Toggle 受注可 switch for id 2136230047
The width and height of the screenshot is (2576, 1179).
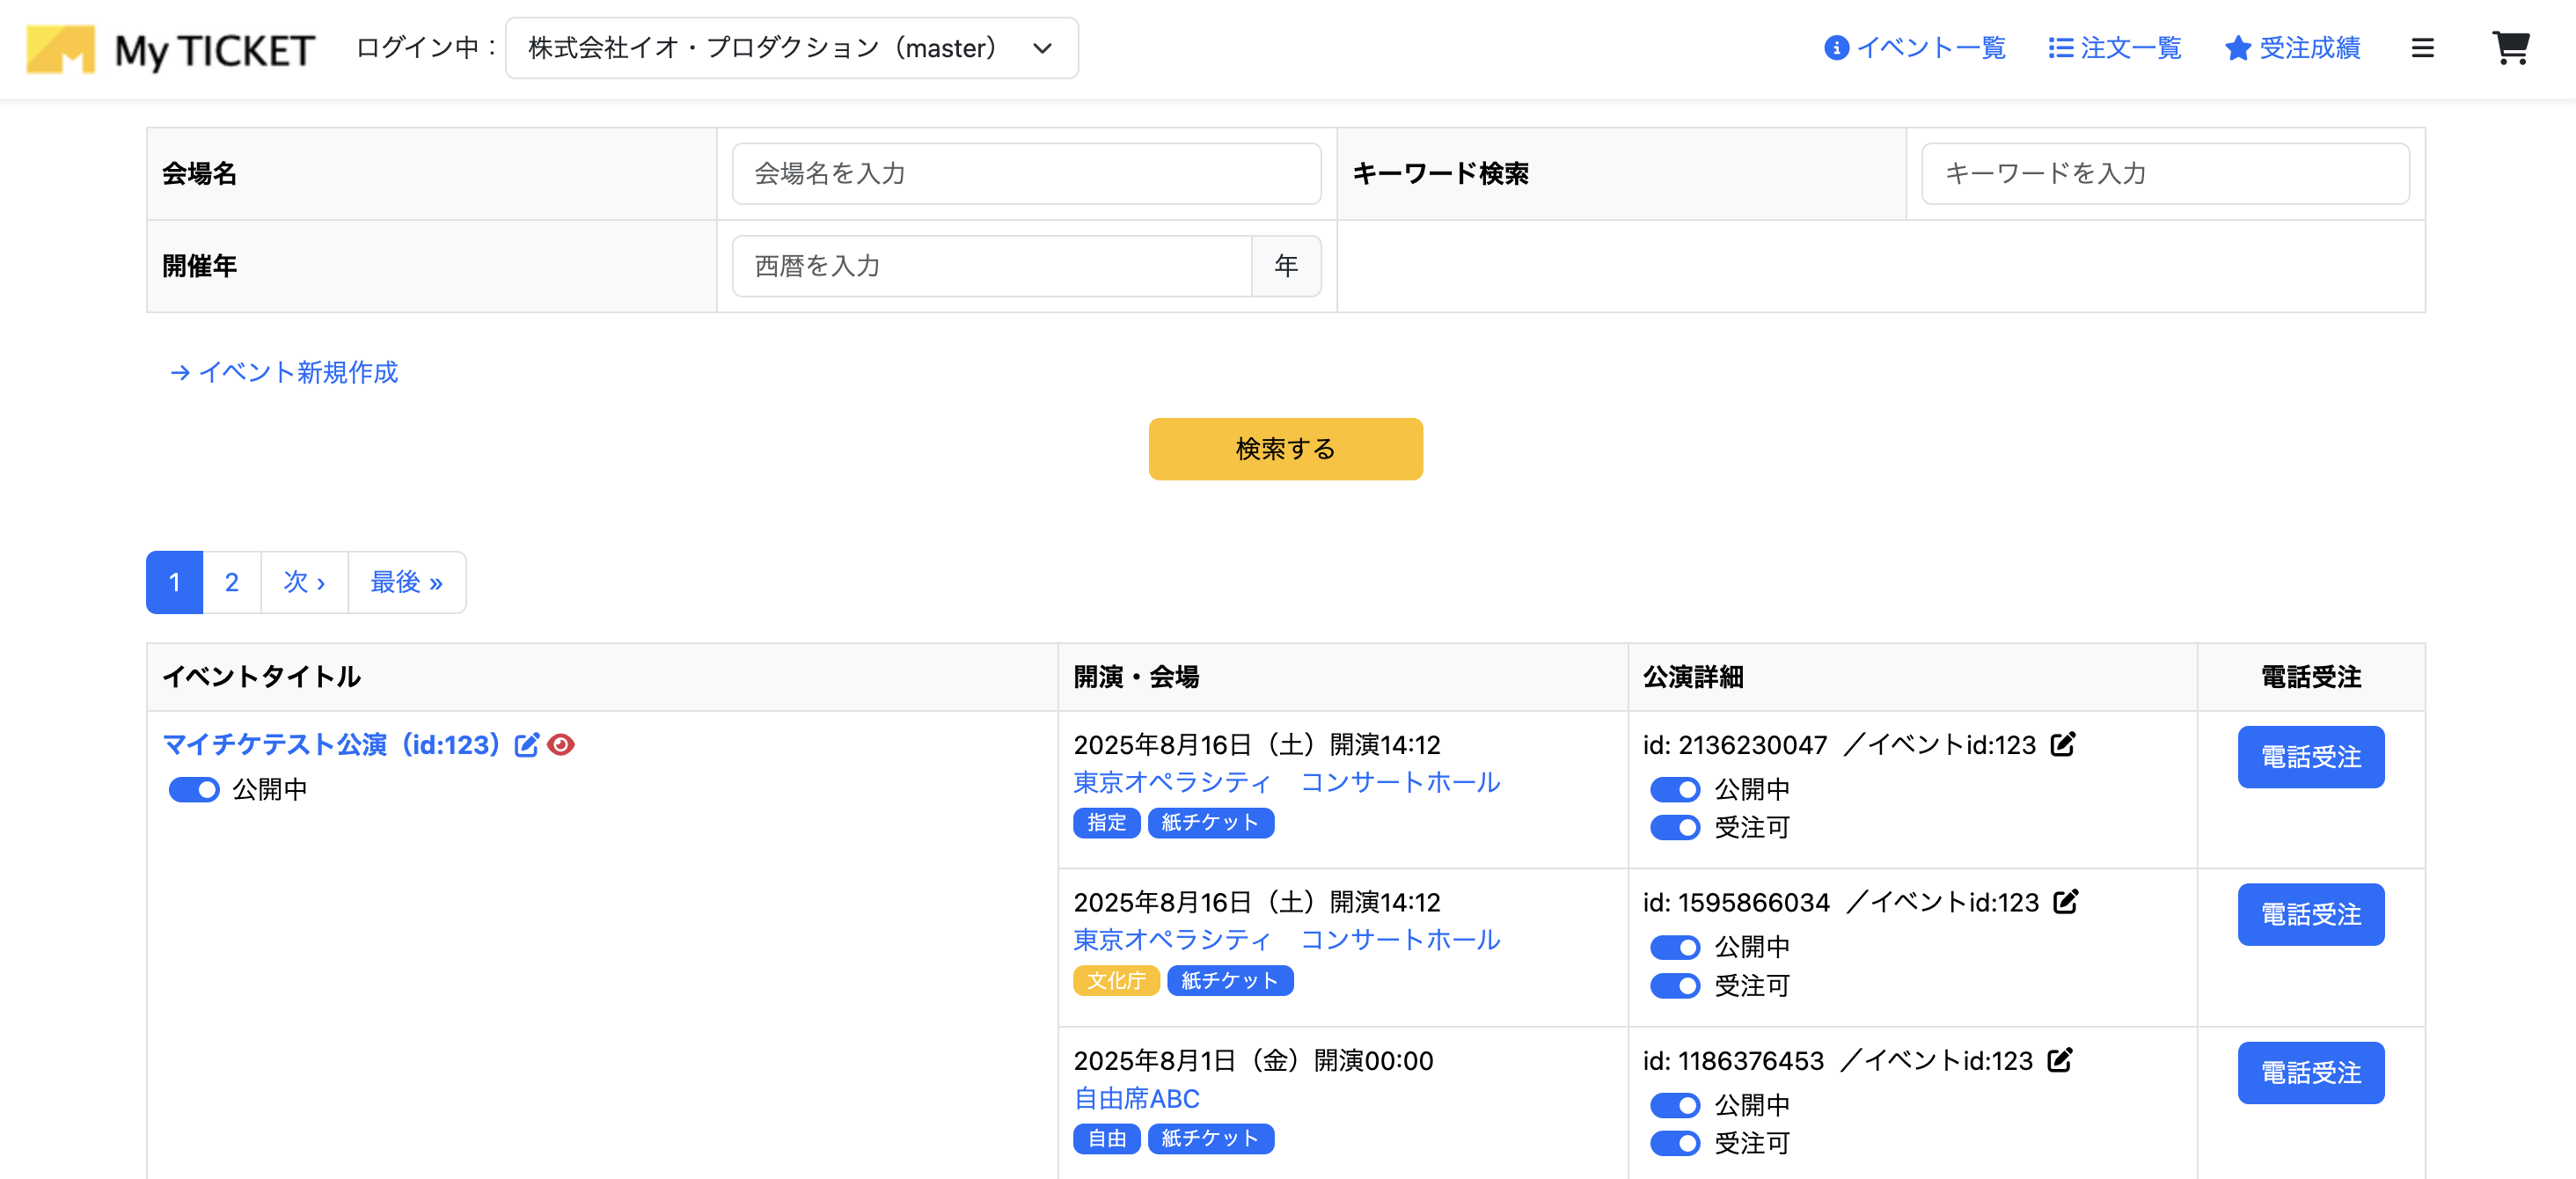[x=1675, y=828]
